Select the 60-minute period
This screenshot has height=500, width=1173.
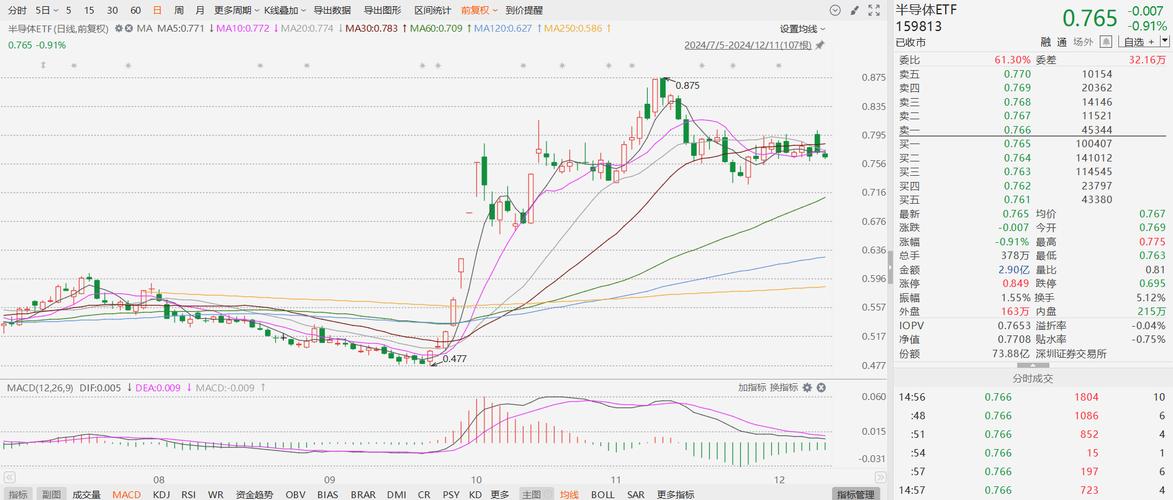pos(135,10)
